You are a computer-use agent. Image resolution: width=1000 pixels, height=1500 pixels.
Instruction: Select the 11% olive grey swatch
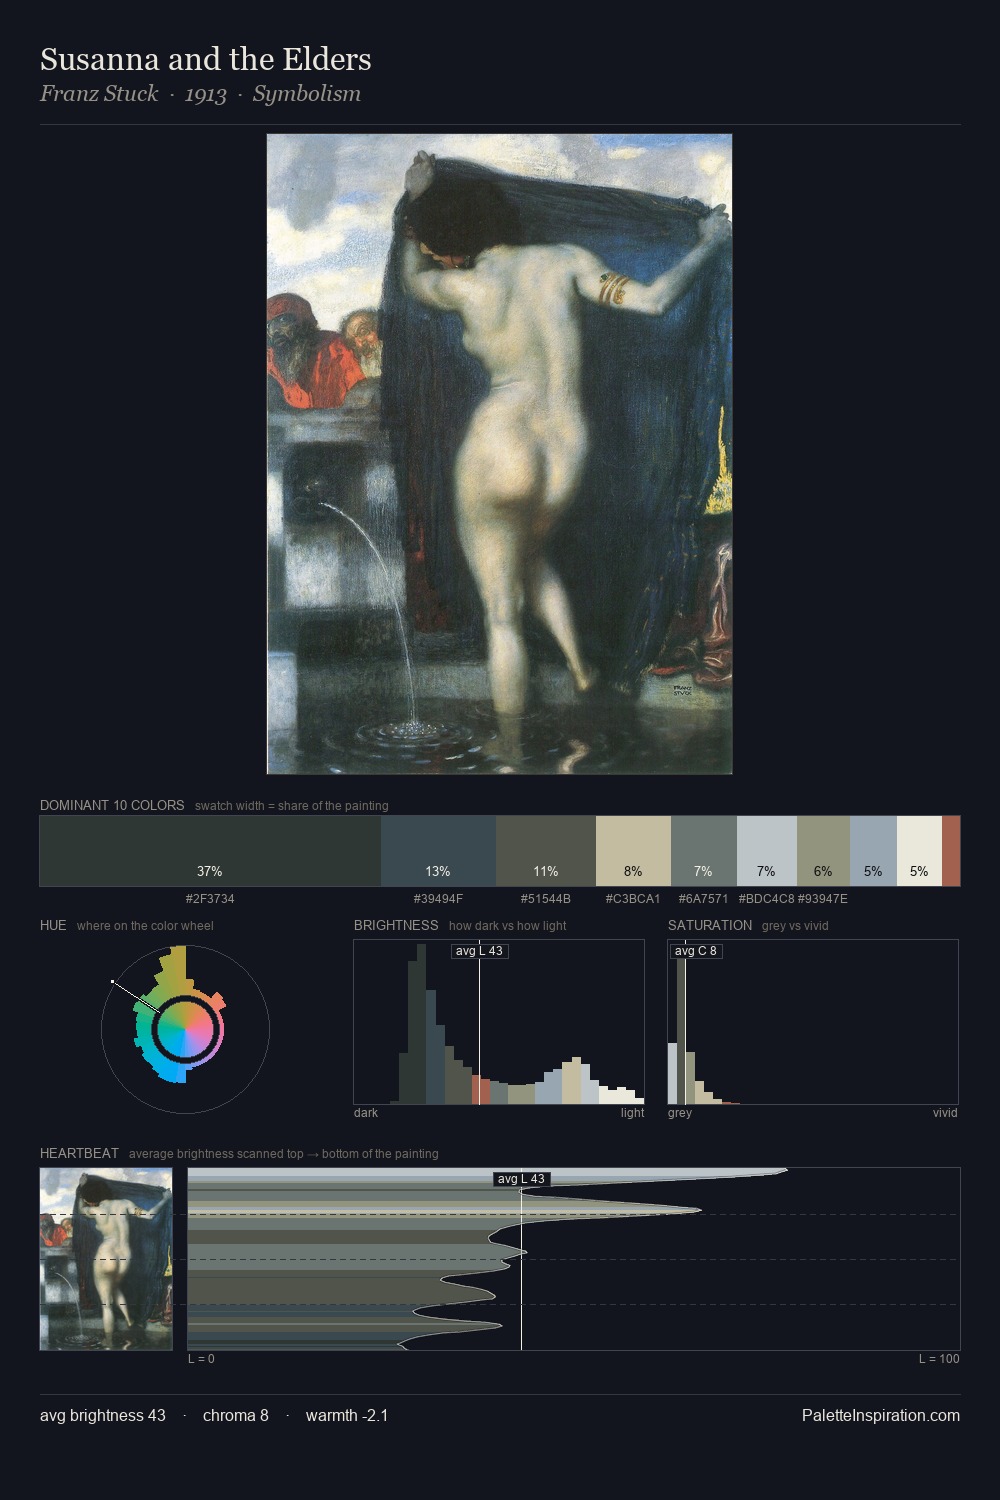(x=546, y=851)
